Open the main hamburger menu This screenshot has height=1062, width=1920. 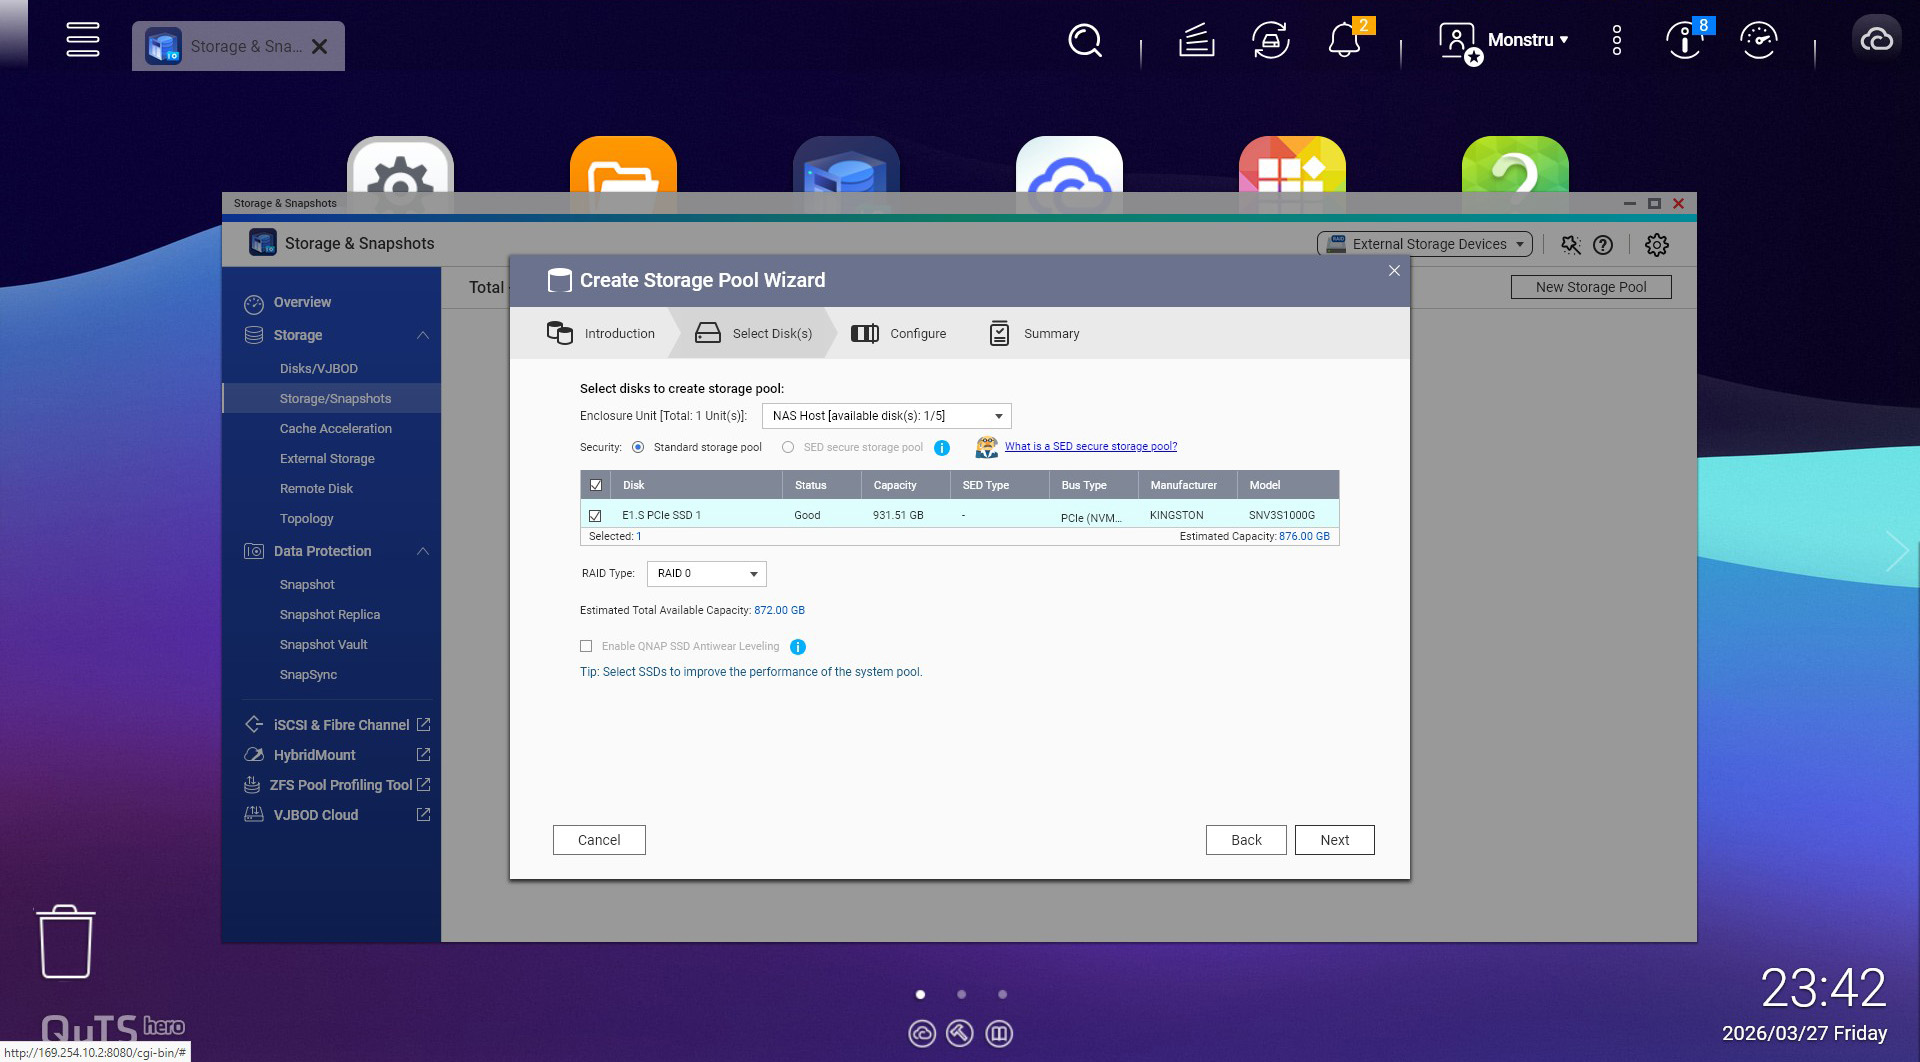83,40
